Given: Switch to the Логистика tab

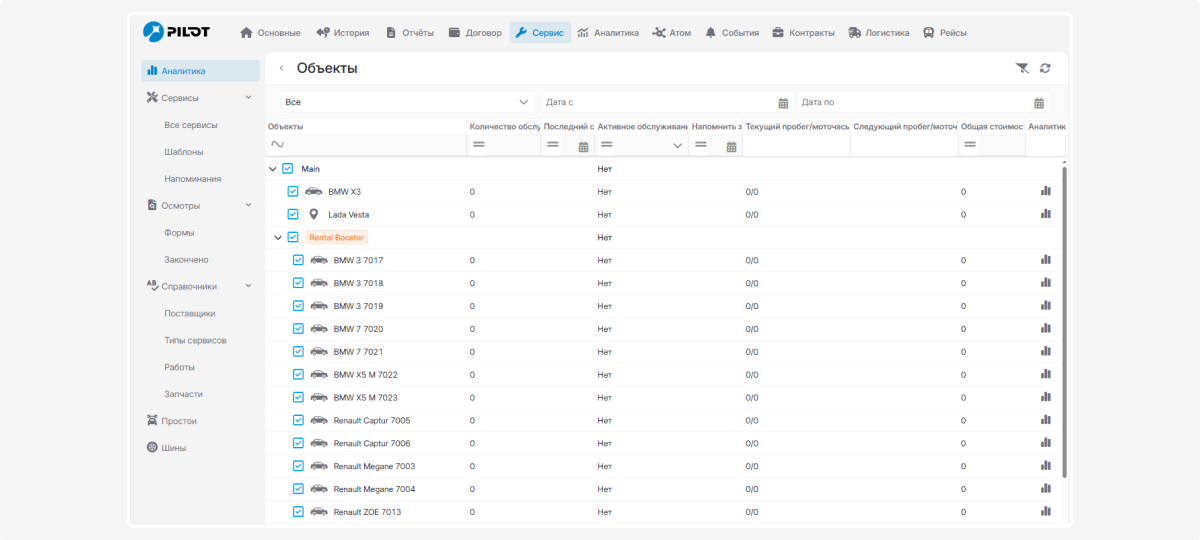Looking at the screenshot, I should point(879,33).
